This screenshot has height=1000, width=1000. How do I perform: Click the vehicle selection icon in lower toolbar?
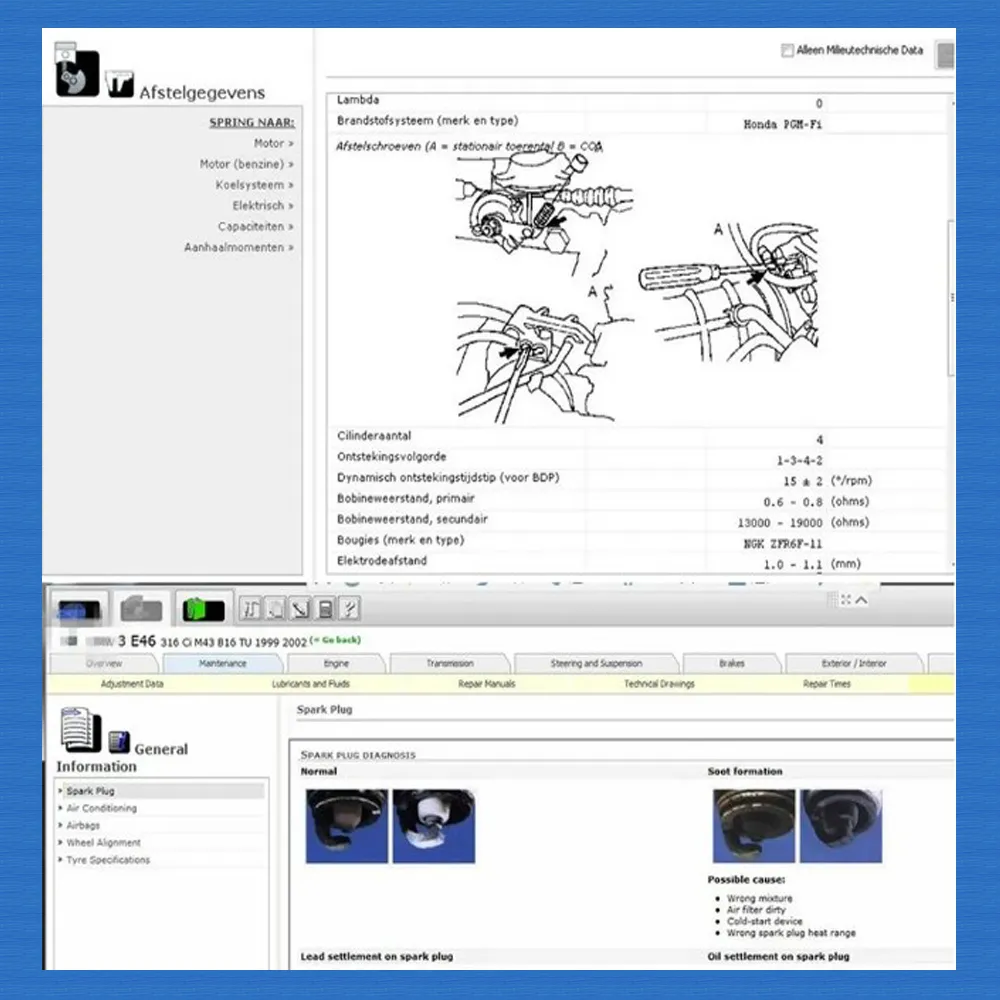pos(80,608)
